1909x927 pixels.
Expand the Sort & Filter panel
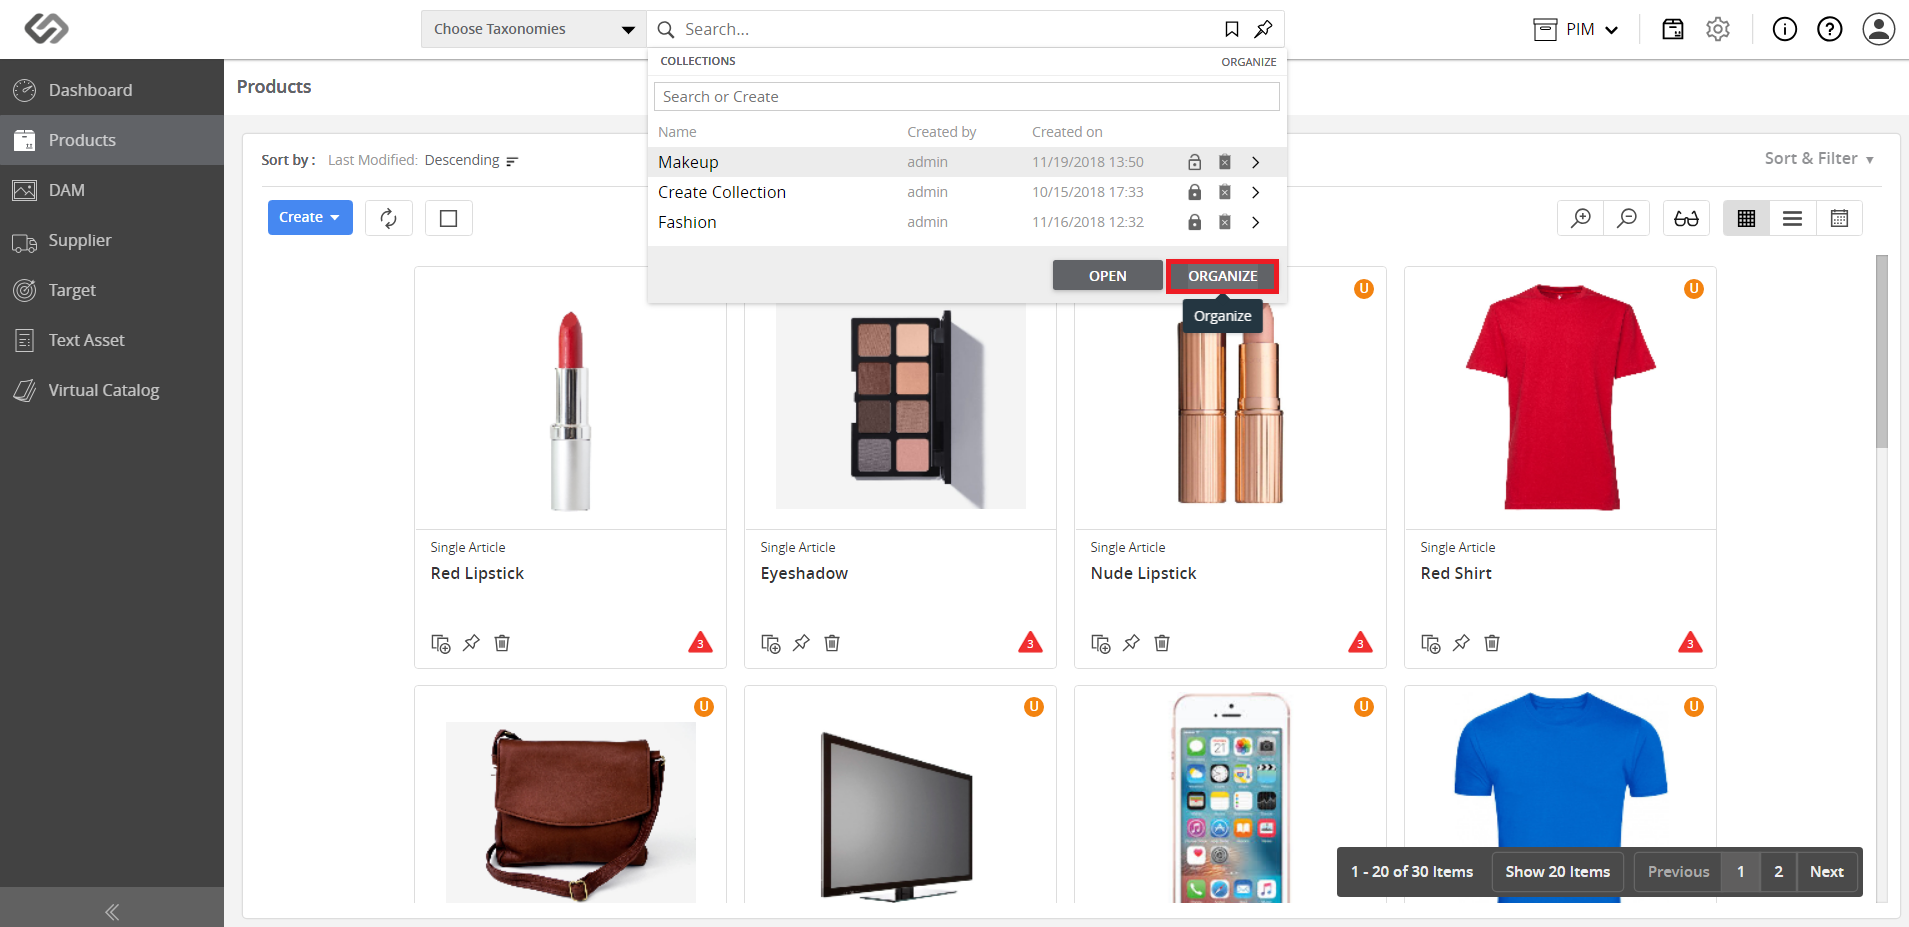click(x=1819, y=159)
